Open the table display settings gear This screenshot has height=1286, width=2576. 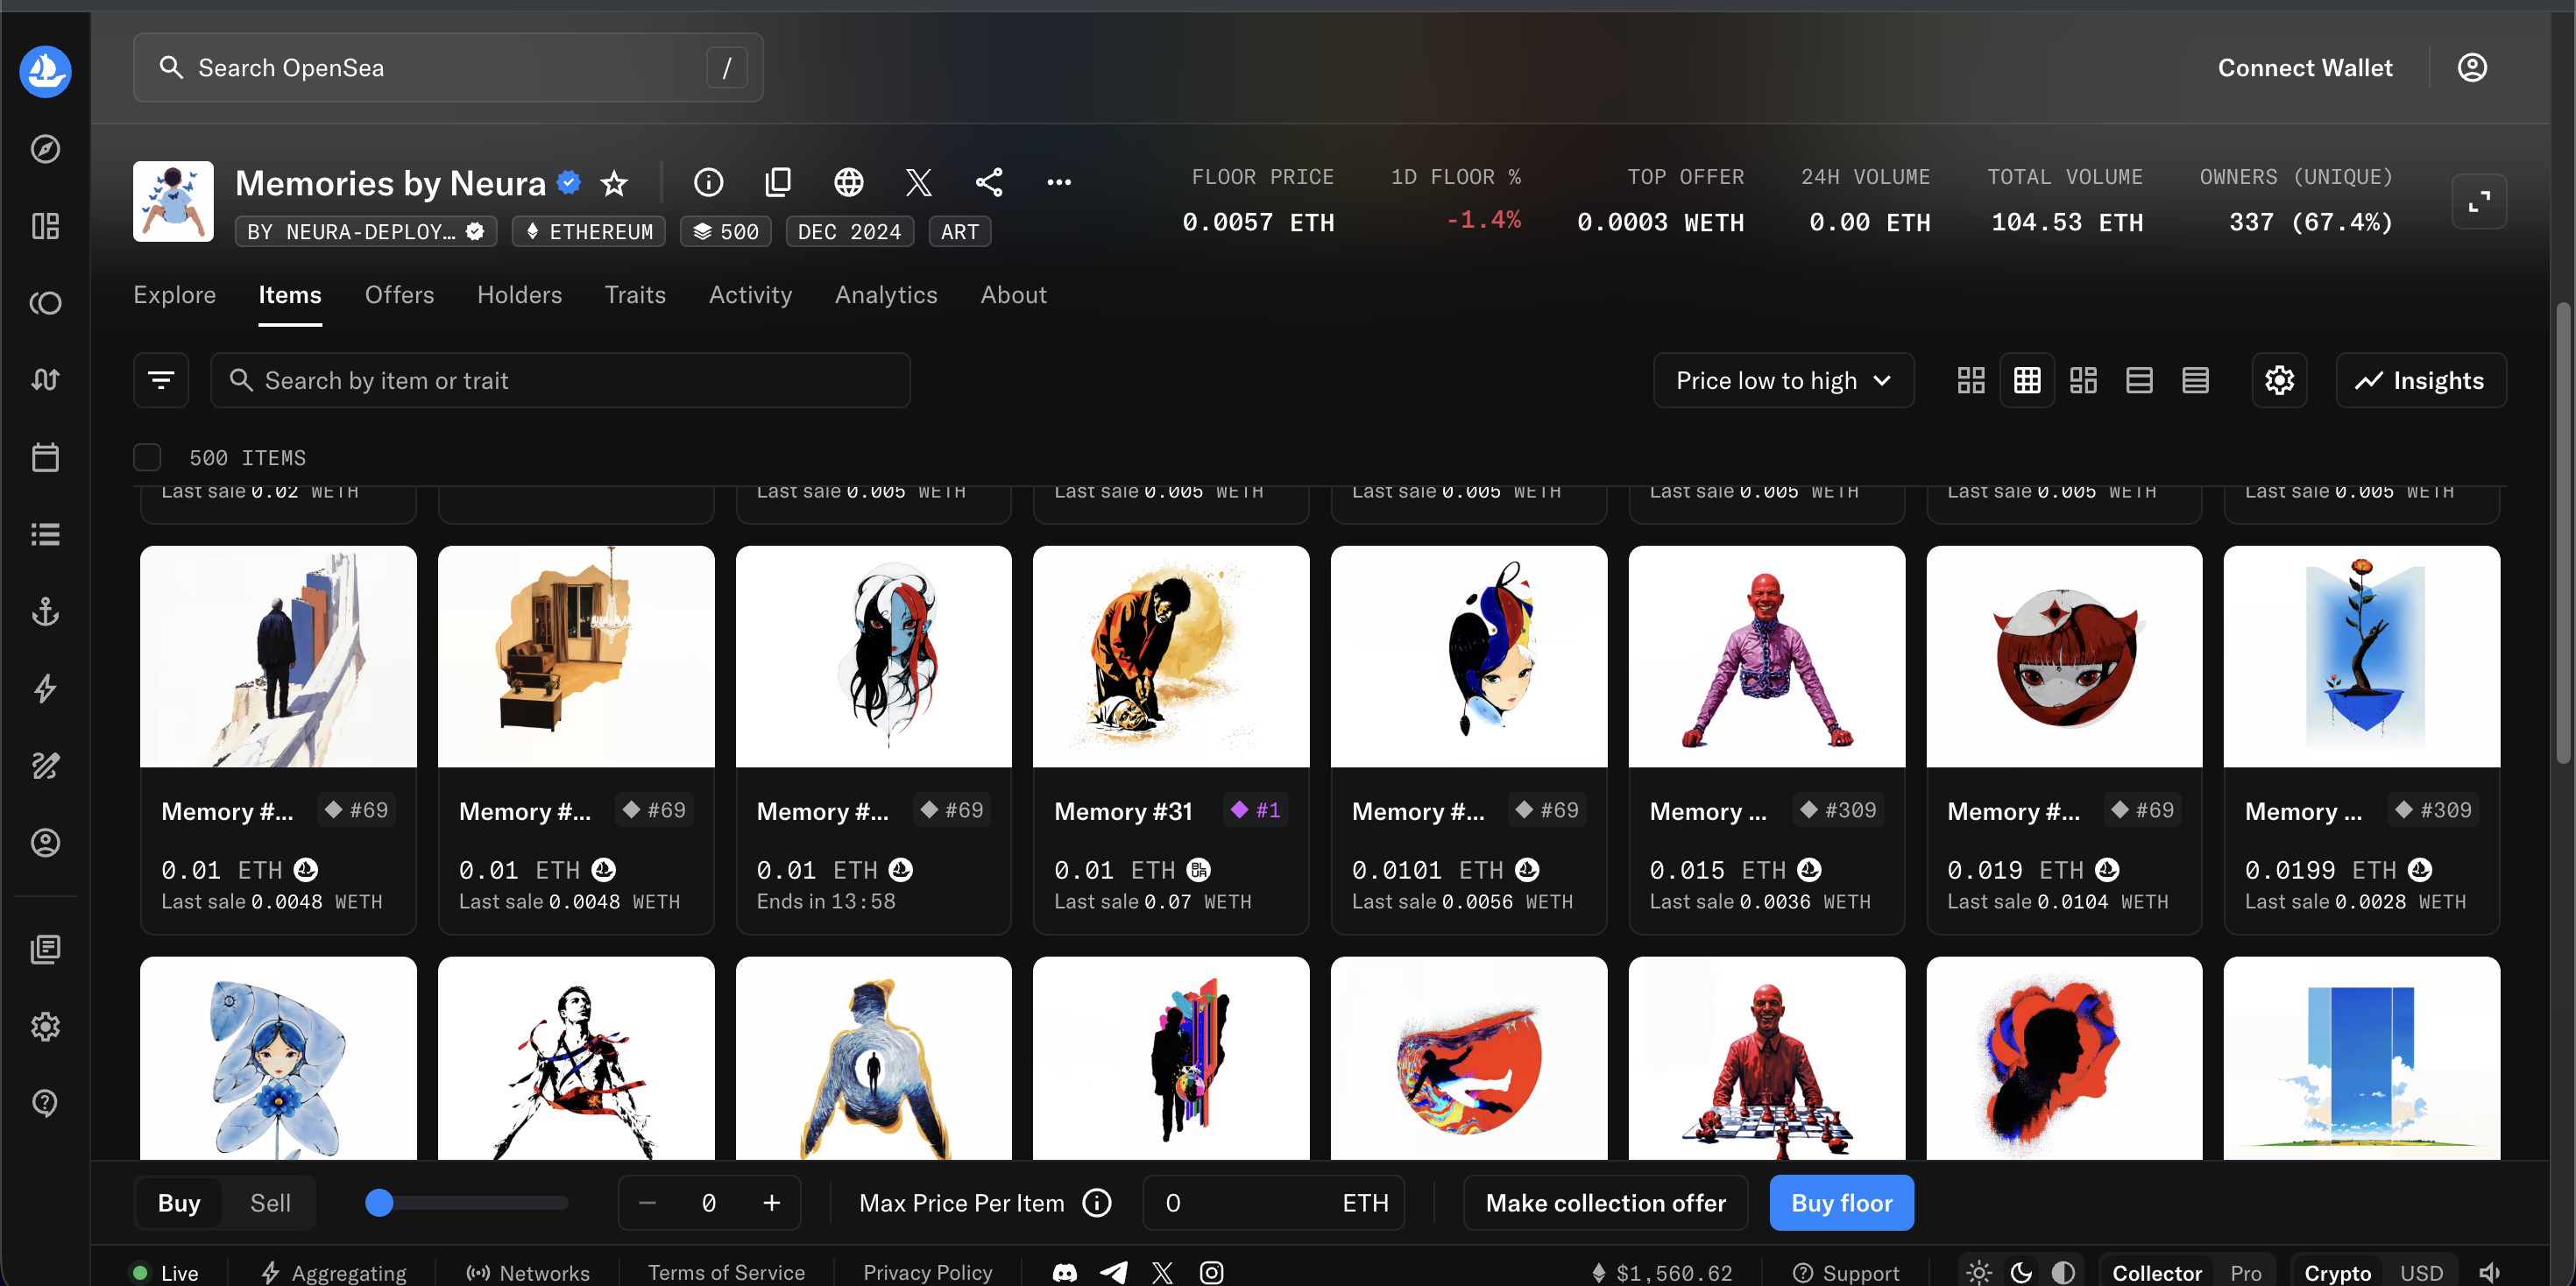[x=2279, y=380]
